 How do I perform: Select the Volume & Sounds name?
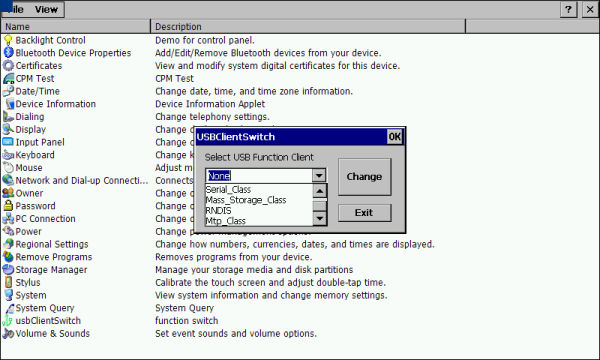(x=52, y=333)
